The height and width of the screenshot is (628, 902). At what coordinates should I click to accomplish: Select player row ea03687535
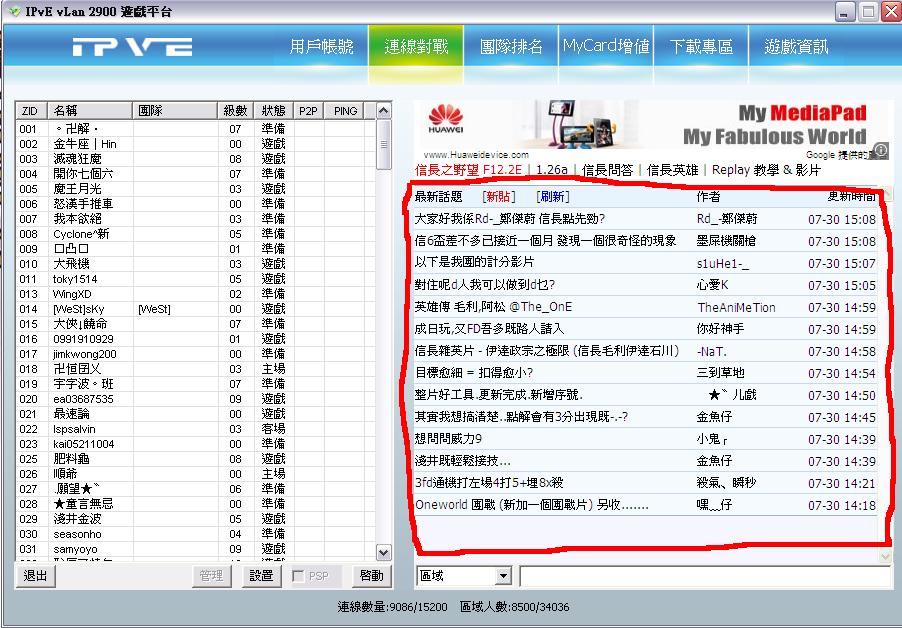coord(196,399)
